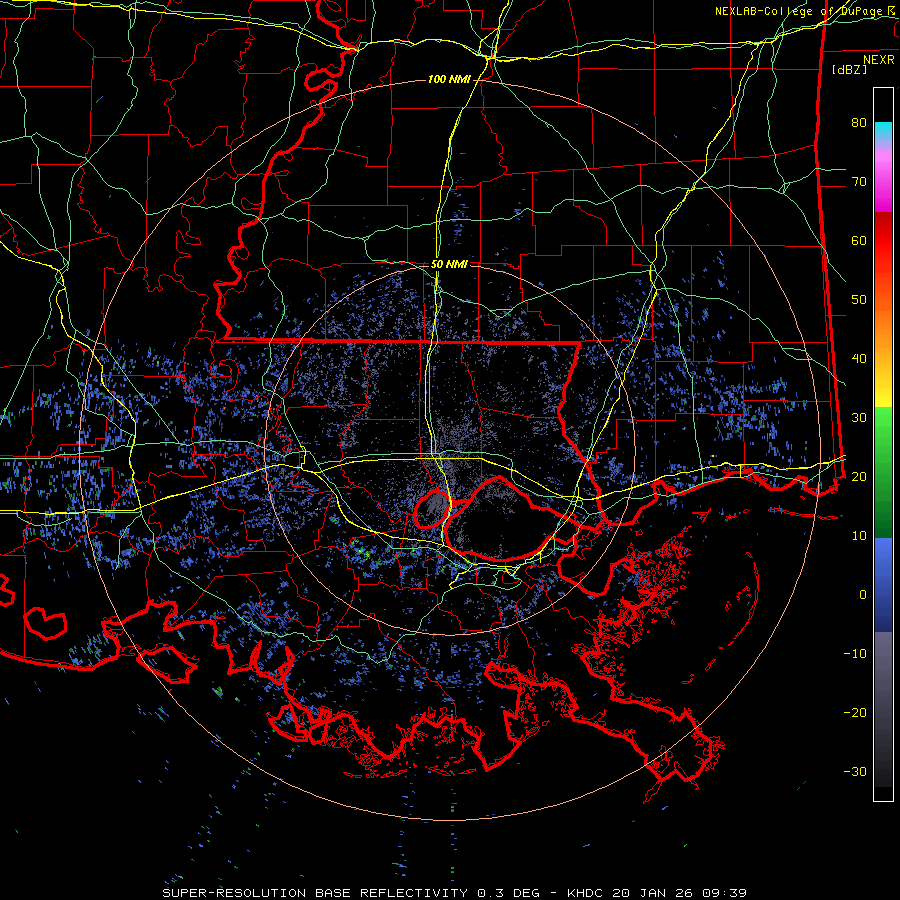Pick the green segment of the color bar
Screen dimensions: 900x900
point(883,472)
